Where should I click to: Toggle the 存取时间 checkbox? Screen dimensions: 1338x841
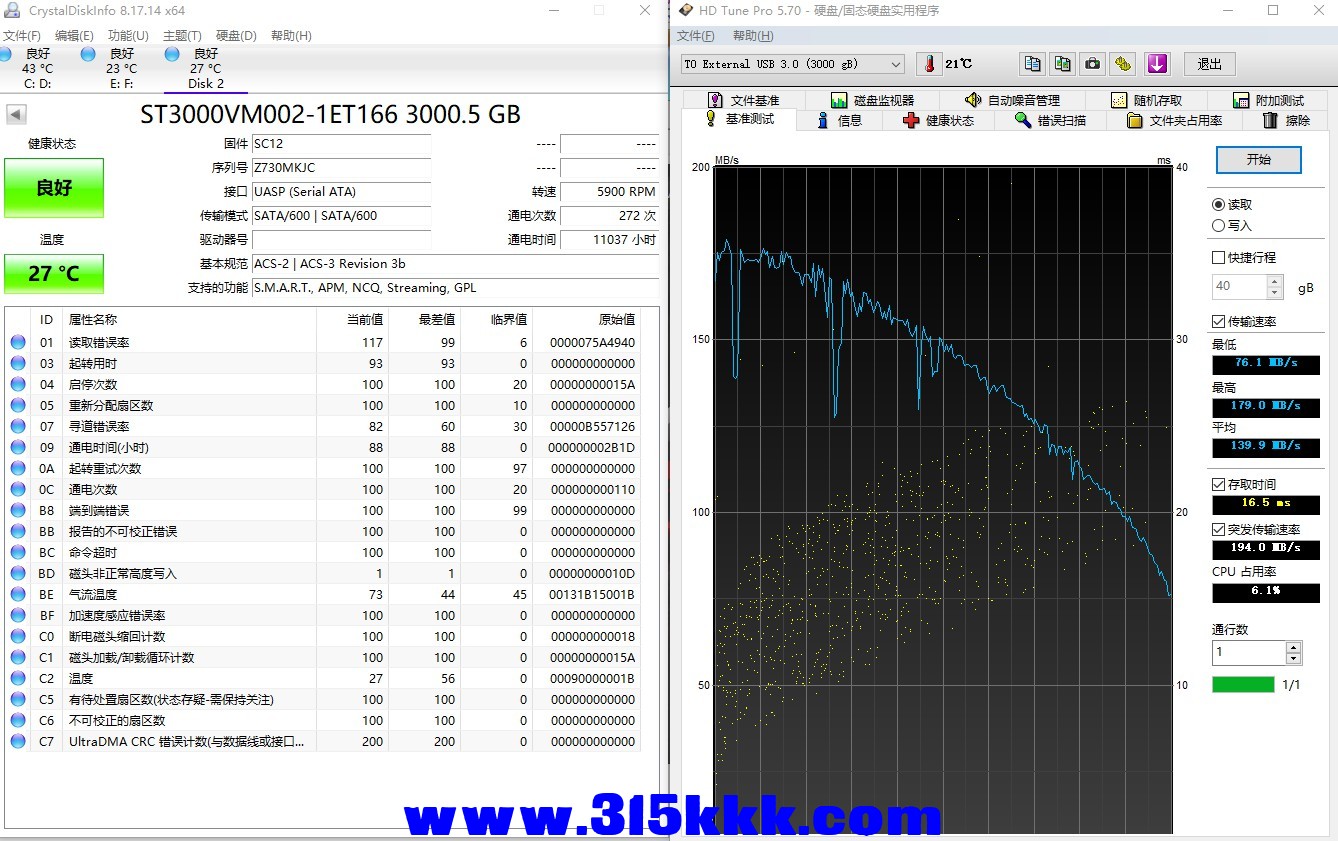(x=1218, y=484)
